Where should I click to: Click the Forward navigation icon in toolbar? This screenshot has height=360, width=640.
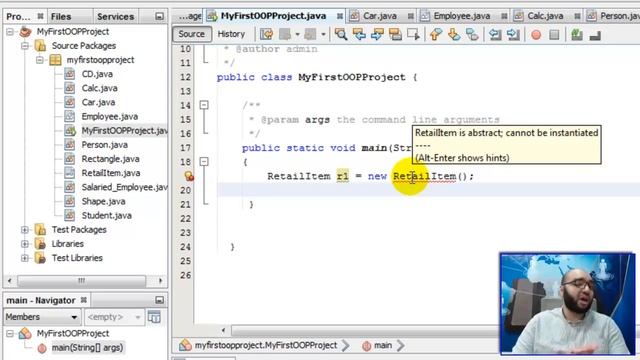point(310,34)
